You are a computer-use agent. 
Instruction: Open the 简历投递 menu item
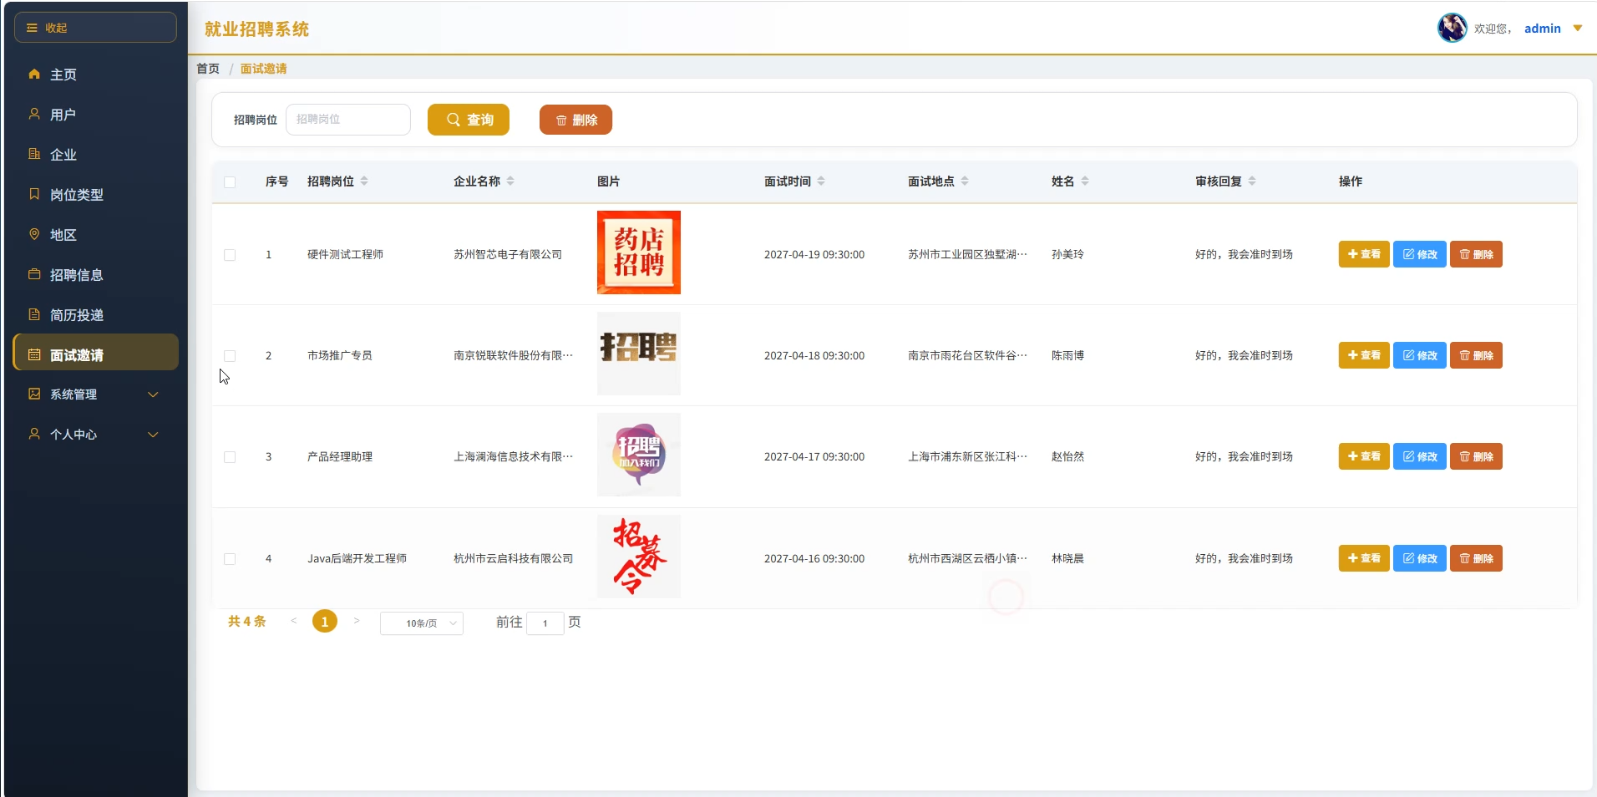tap(95, 314)
